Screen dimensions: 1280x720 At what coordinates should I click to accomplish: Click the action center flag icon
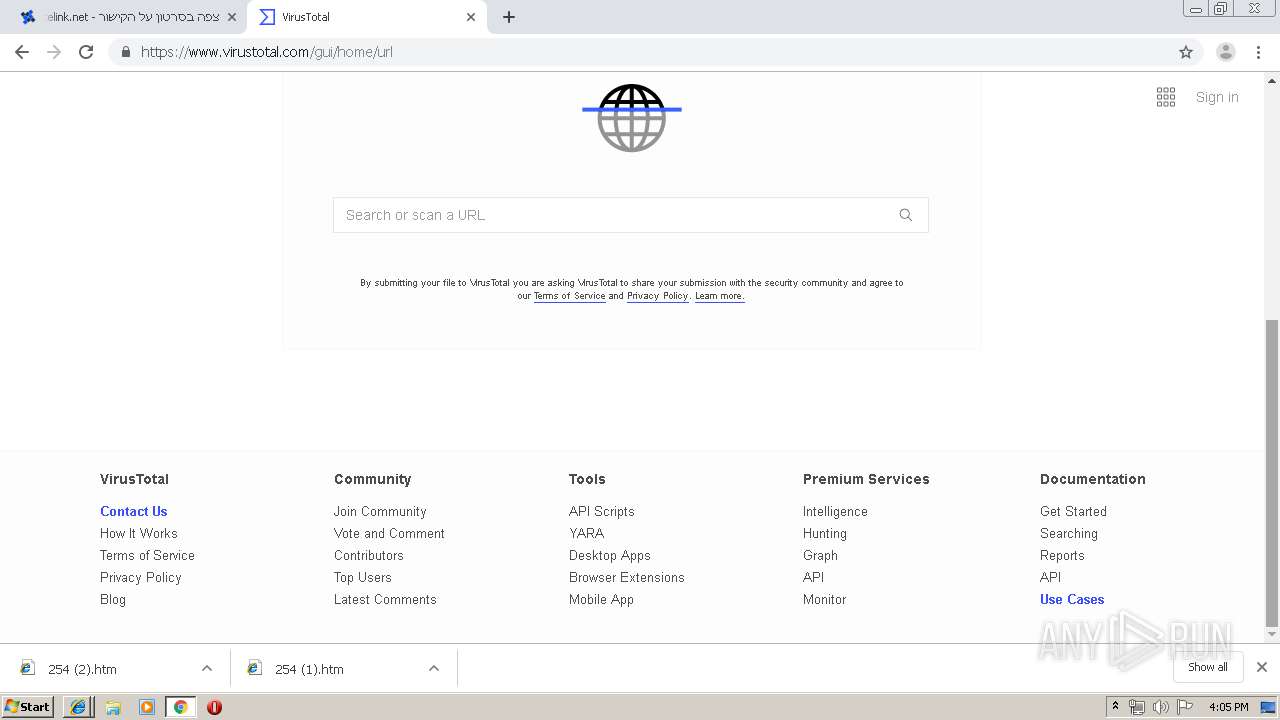click(x=1185, y=707)
